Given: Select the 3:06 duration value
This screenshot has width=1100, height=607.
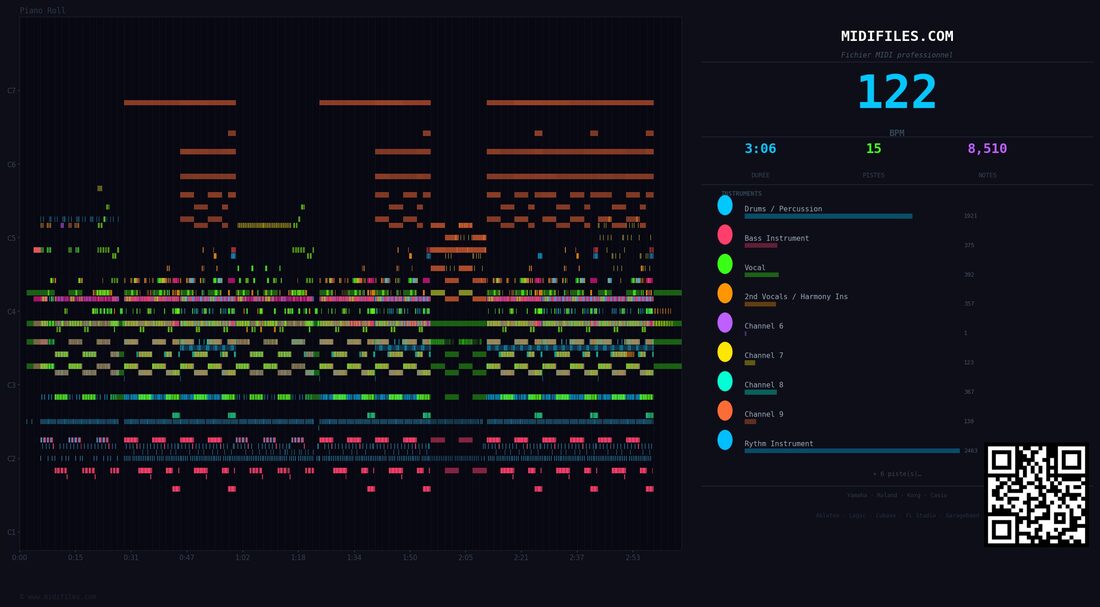Looking at the screenshot, I should click(x=760, y=149).
